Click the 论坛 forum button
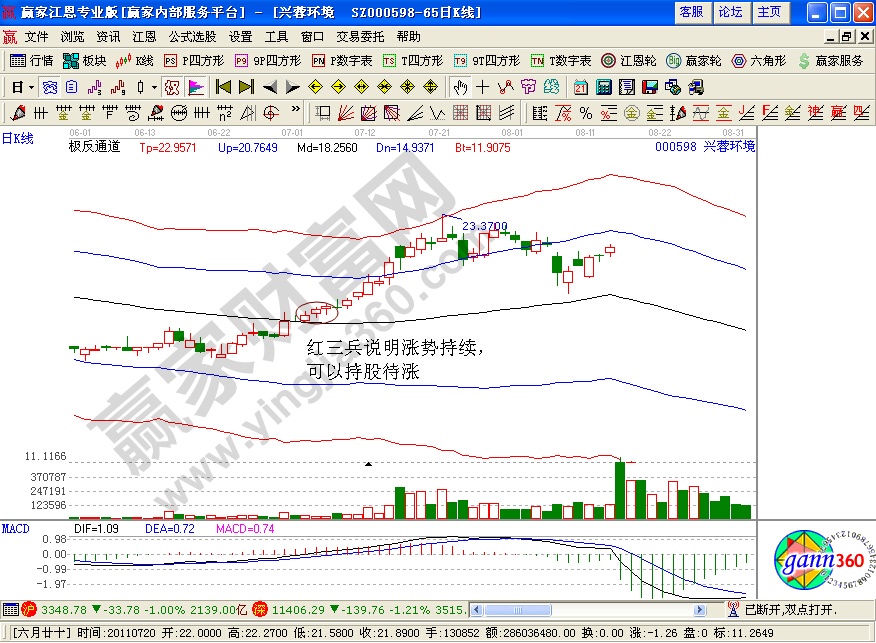 pos(730,12)
